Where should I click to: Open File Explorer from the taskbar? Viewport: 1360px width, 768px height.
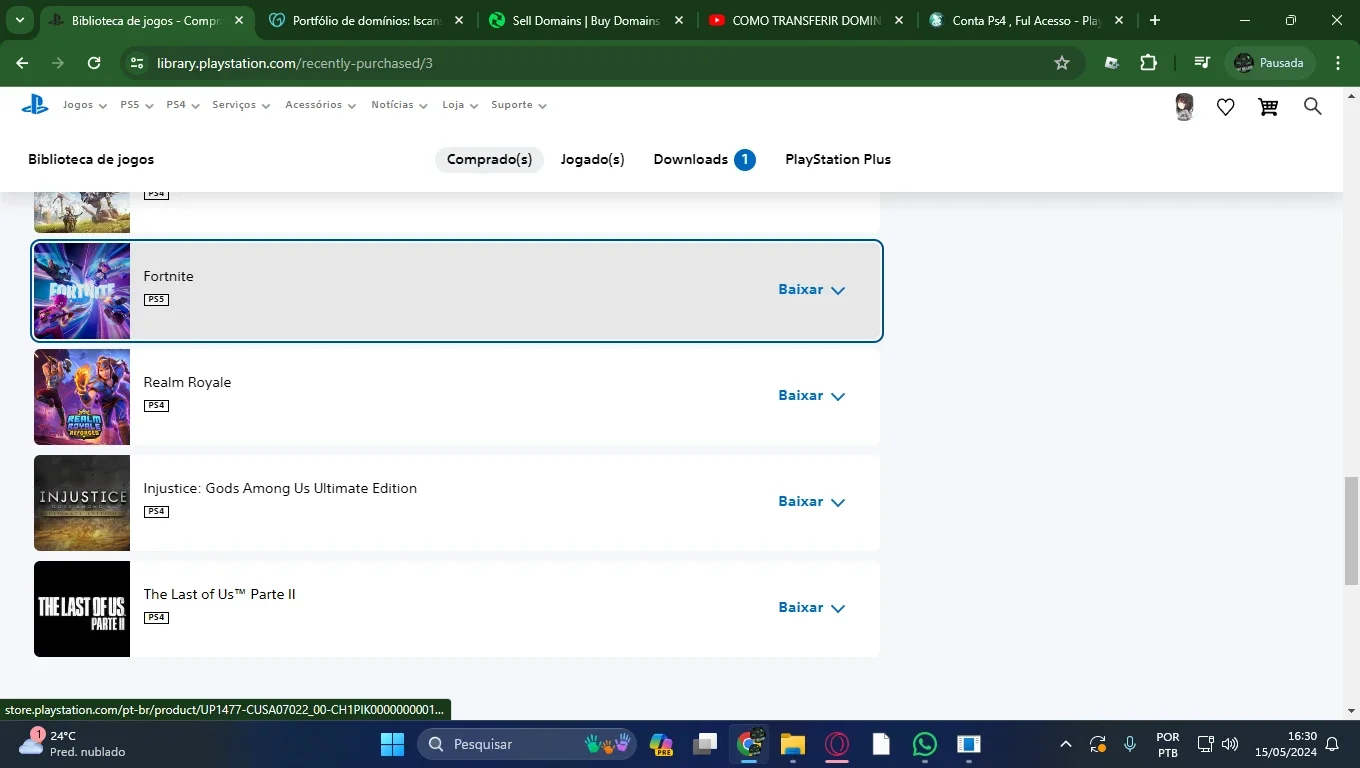793,744
